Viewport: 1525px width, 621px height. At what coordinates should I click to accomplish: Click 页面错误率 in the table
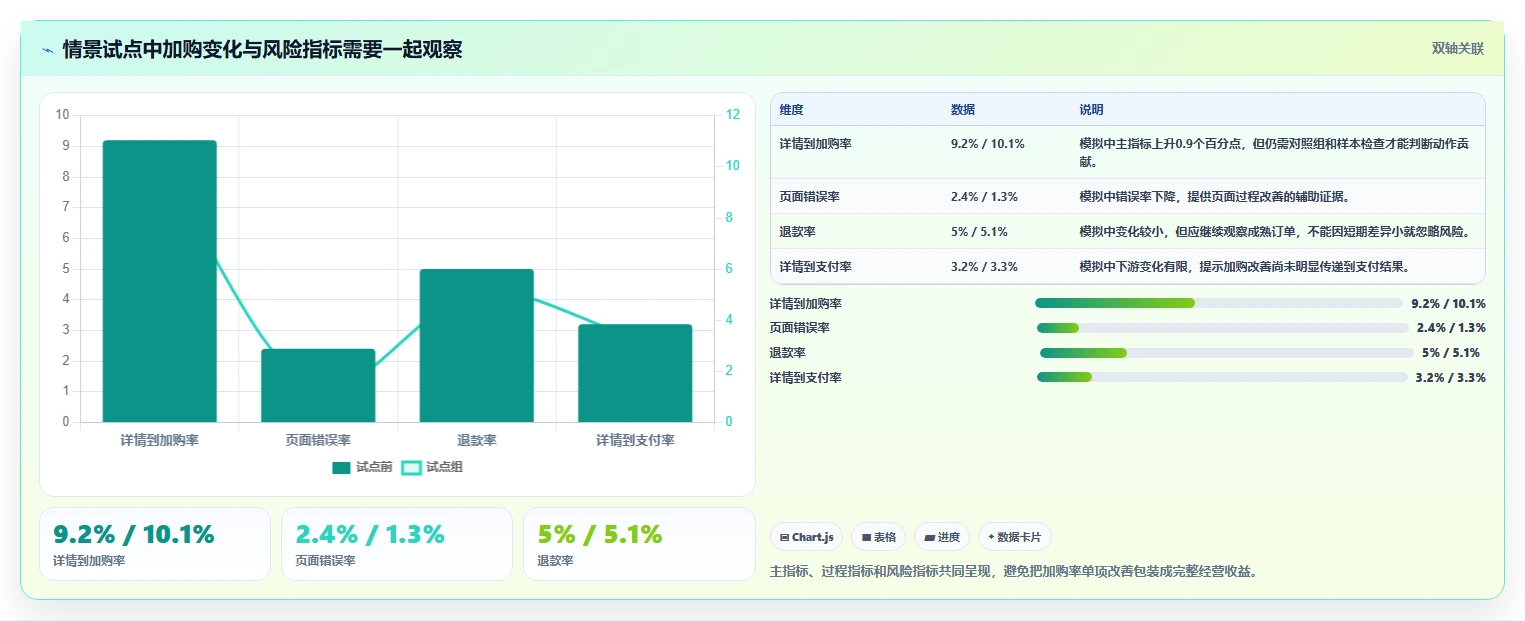809,196
